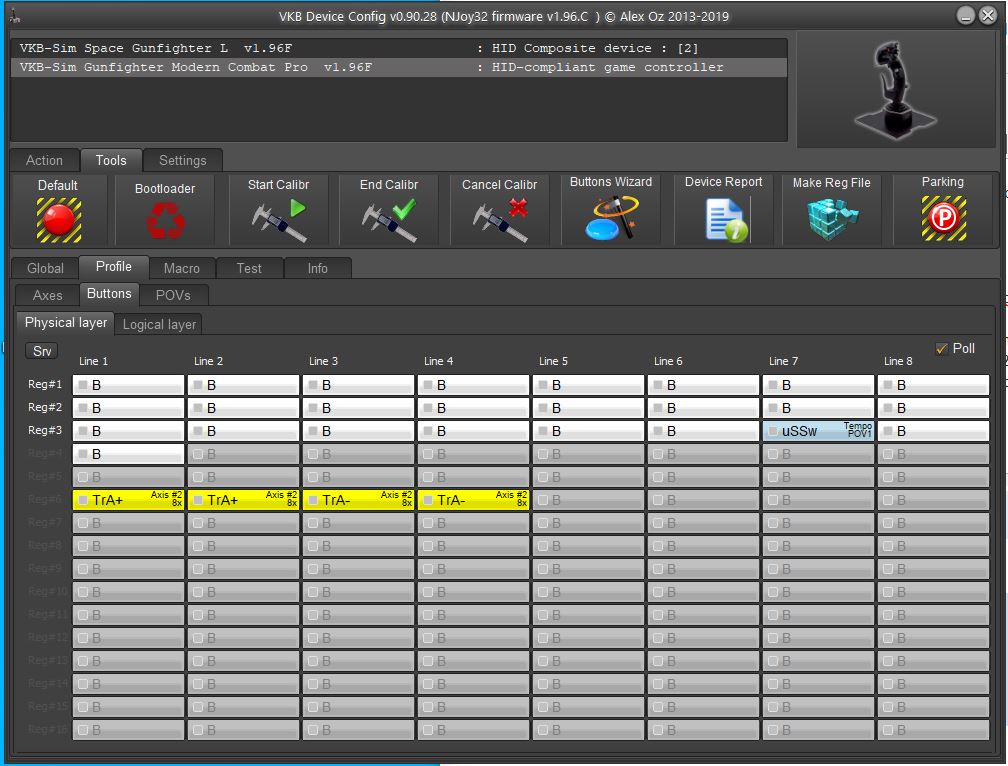Open the Macro tab
This screenshot has width=1008, height=766.
tap(182, 268)
